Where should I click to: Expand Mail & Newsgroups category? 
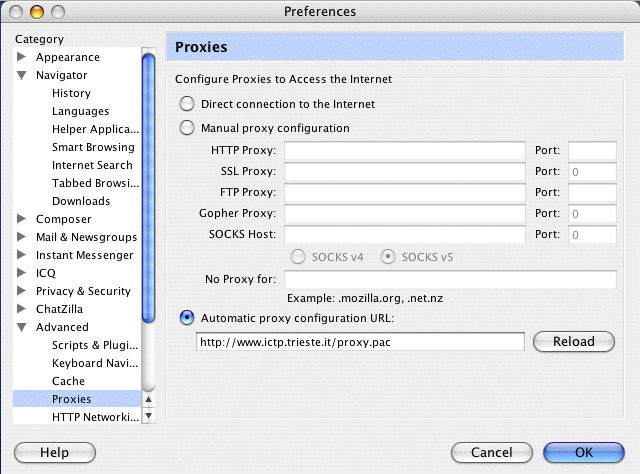tap(22, 237)
